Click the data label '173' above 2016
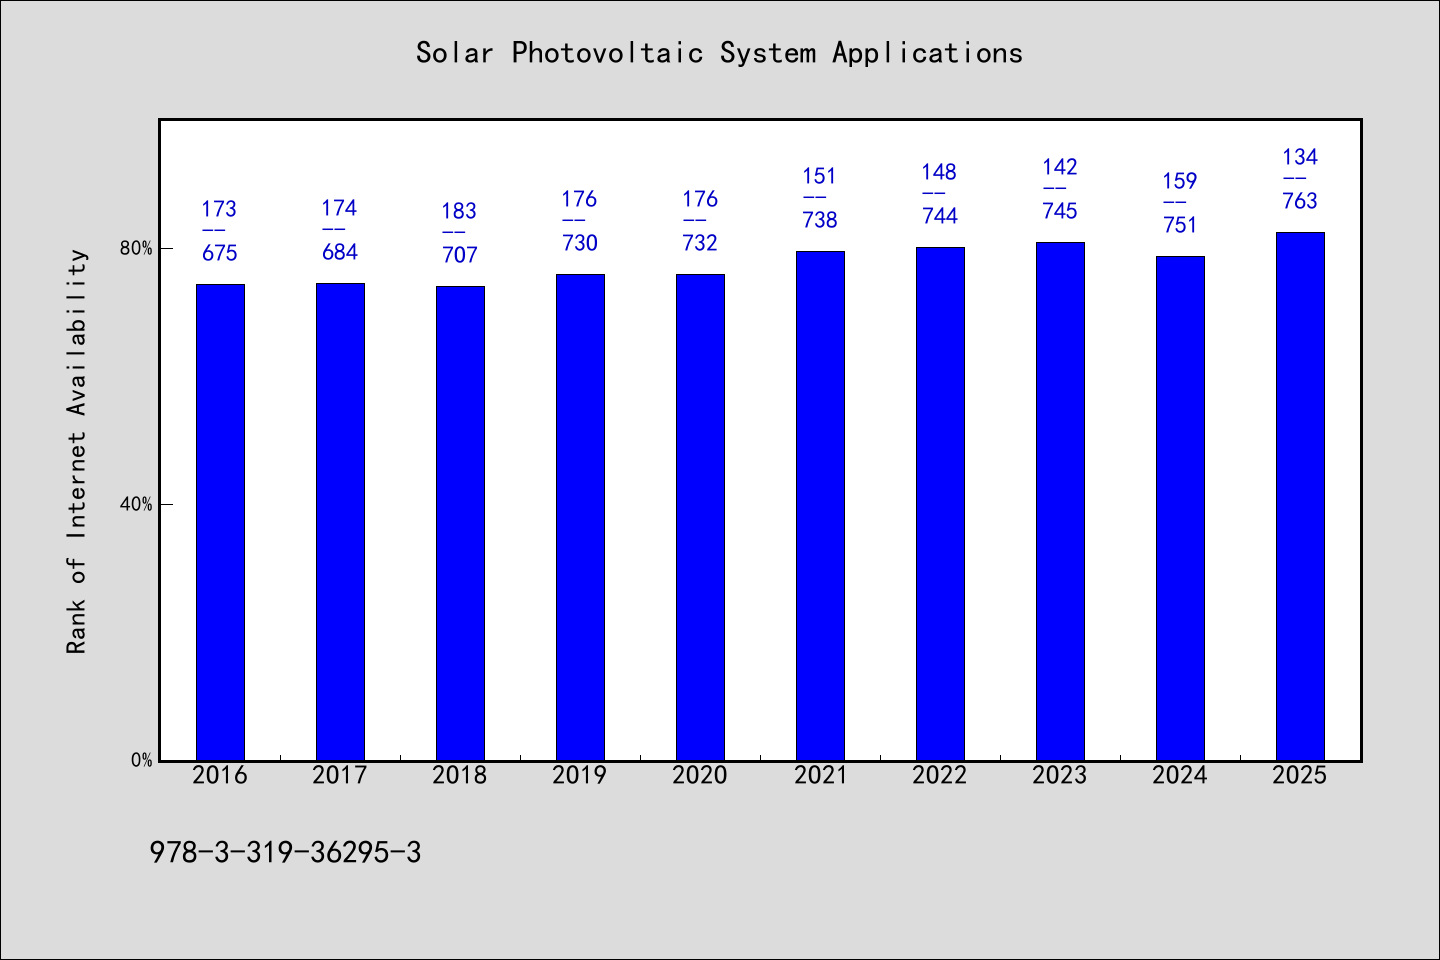Screen dimensions: 1440x960 [220, 209]
